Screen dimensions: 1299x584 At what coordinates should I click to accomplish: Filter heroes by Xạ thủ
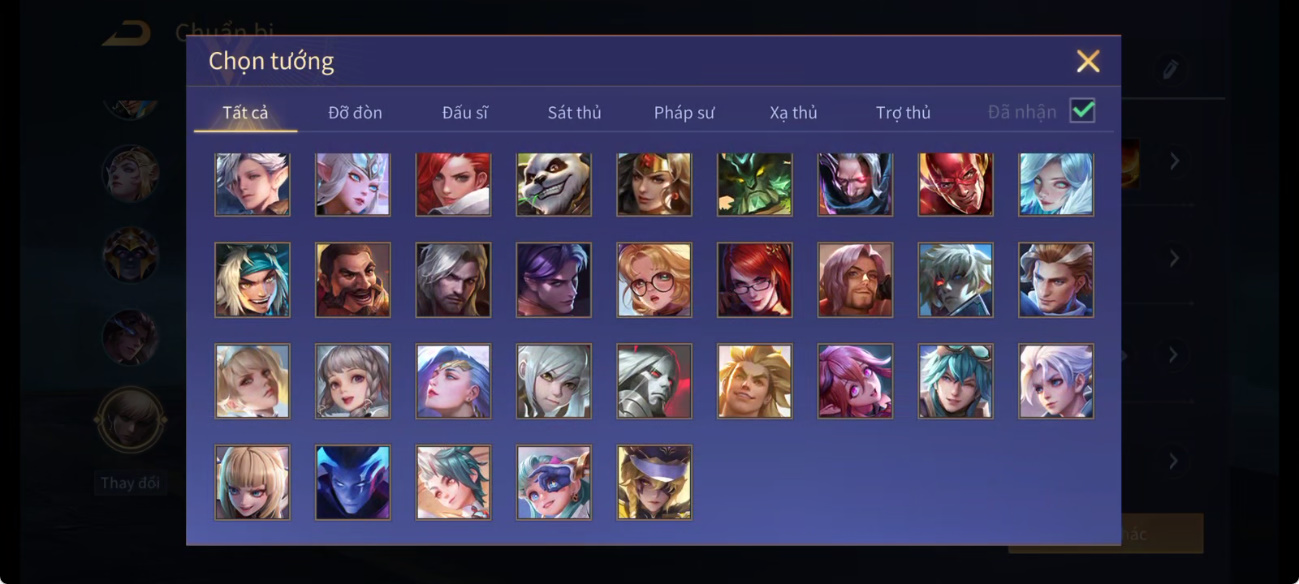tap(793, 112)
